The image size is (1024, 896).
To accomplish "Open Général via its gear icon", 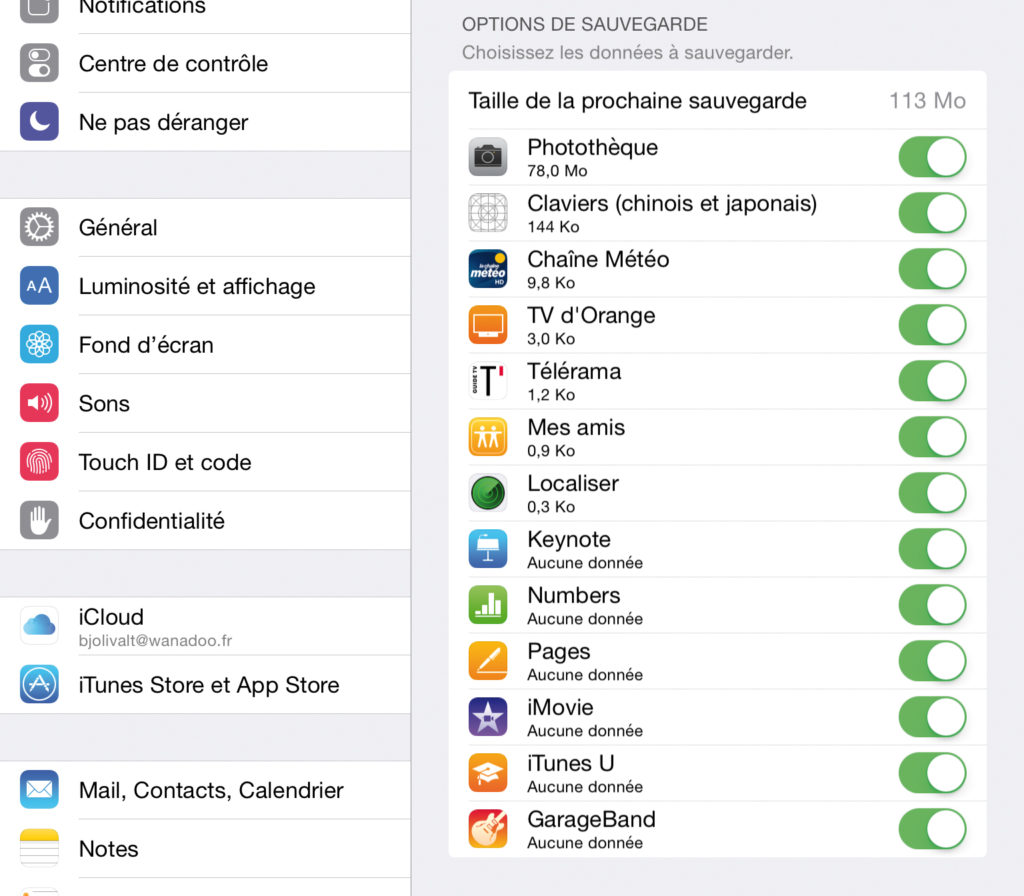I will point(39,227).
